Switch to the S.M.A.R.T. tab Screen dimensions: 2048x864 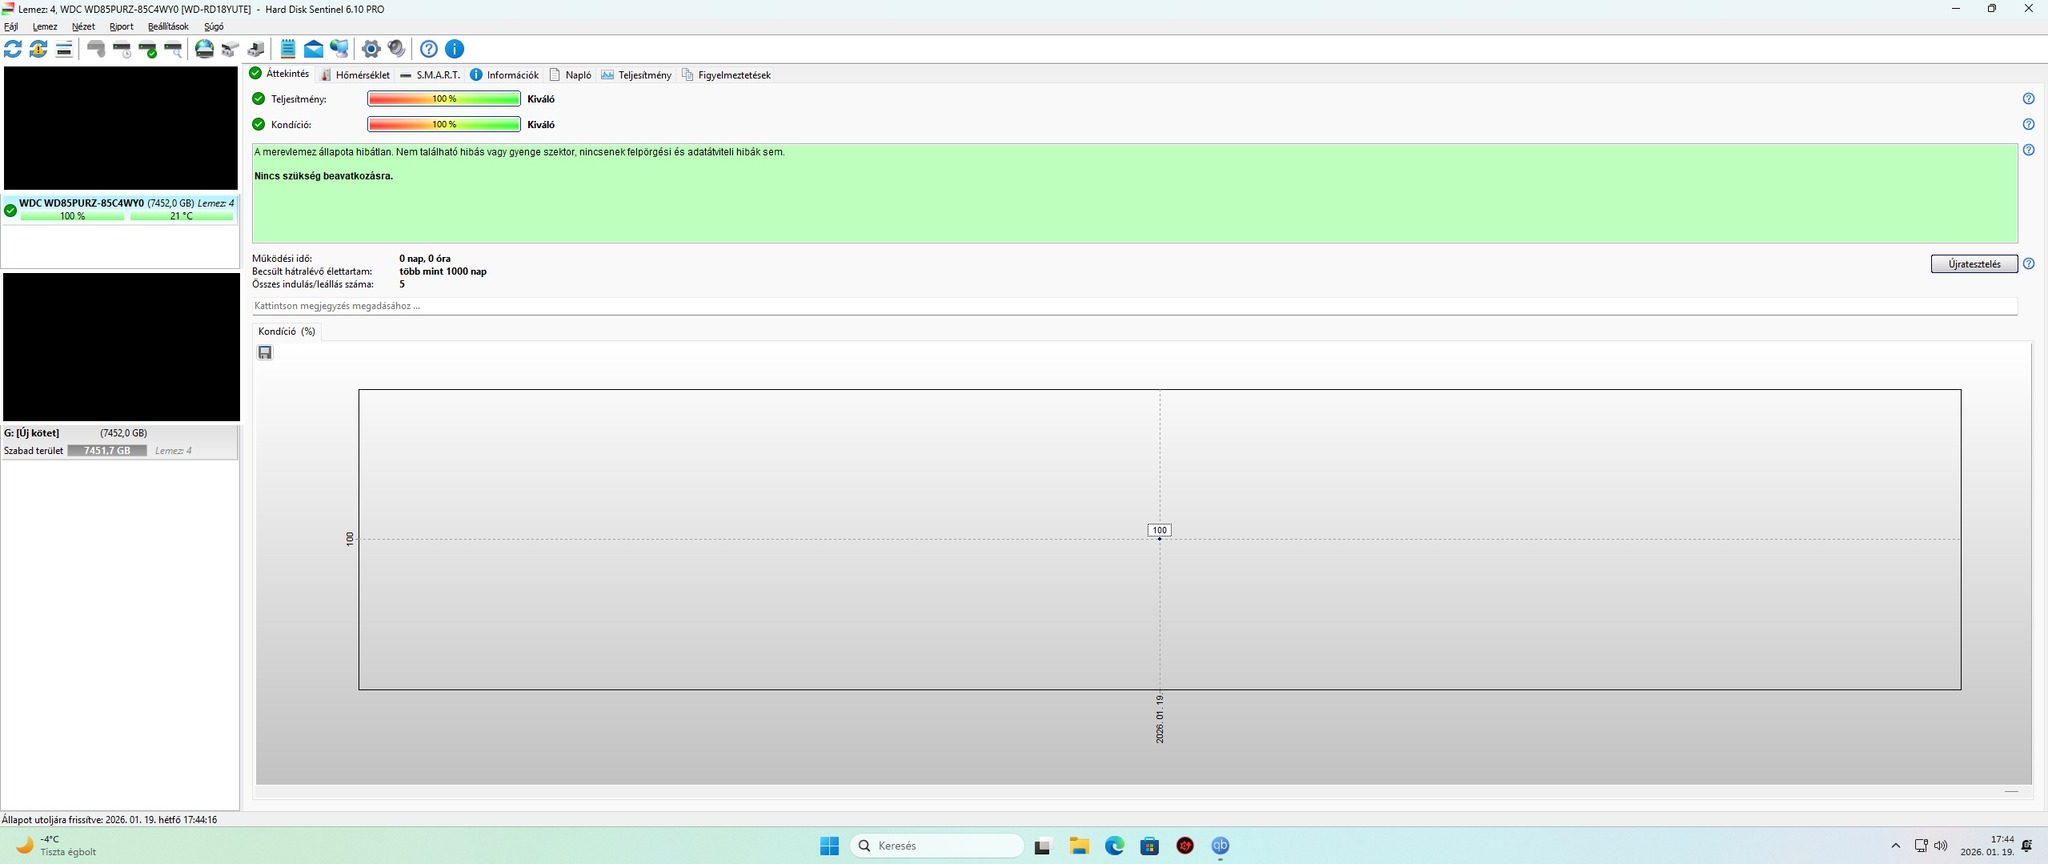430,75
